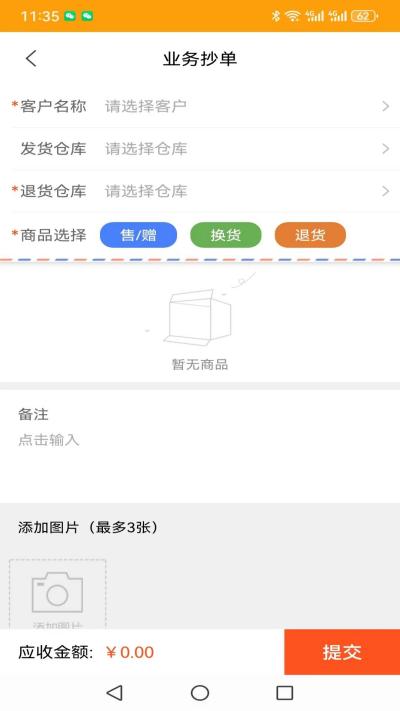Select the blue 售/赠 option
The image size is (400, 711).
(138, 235)
